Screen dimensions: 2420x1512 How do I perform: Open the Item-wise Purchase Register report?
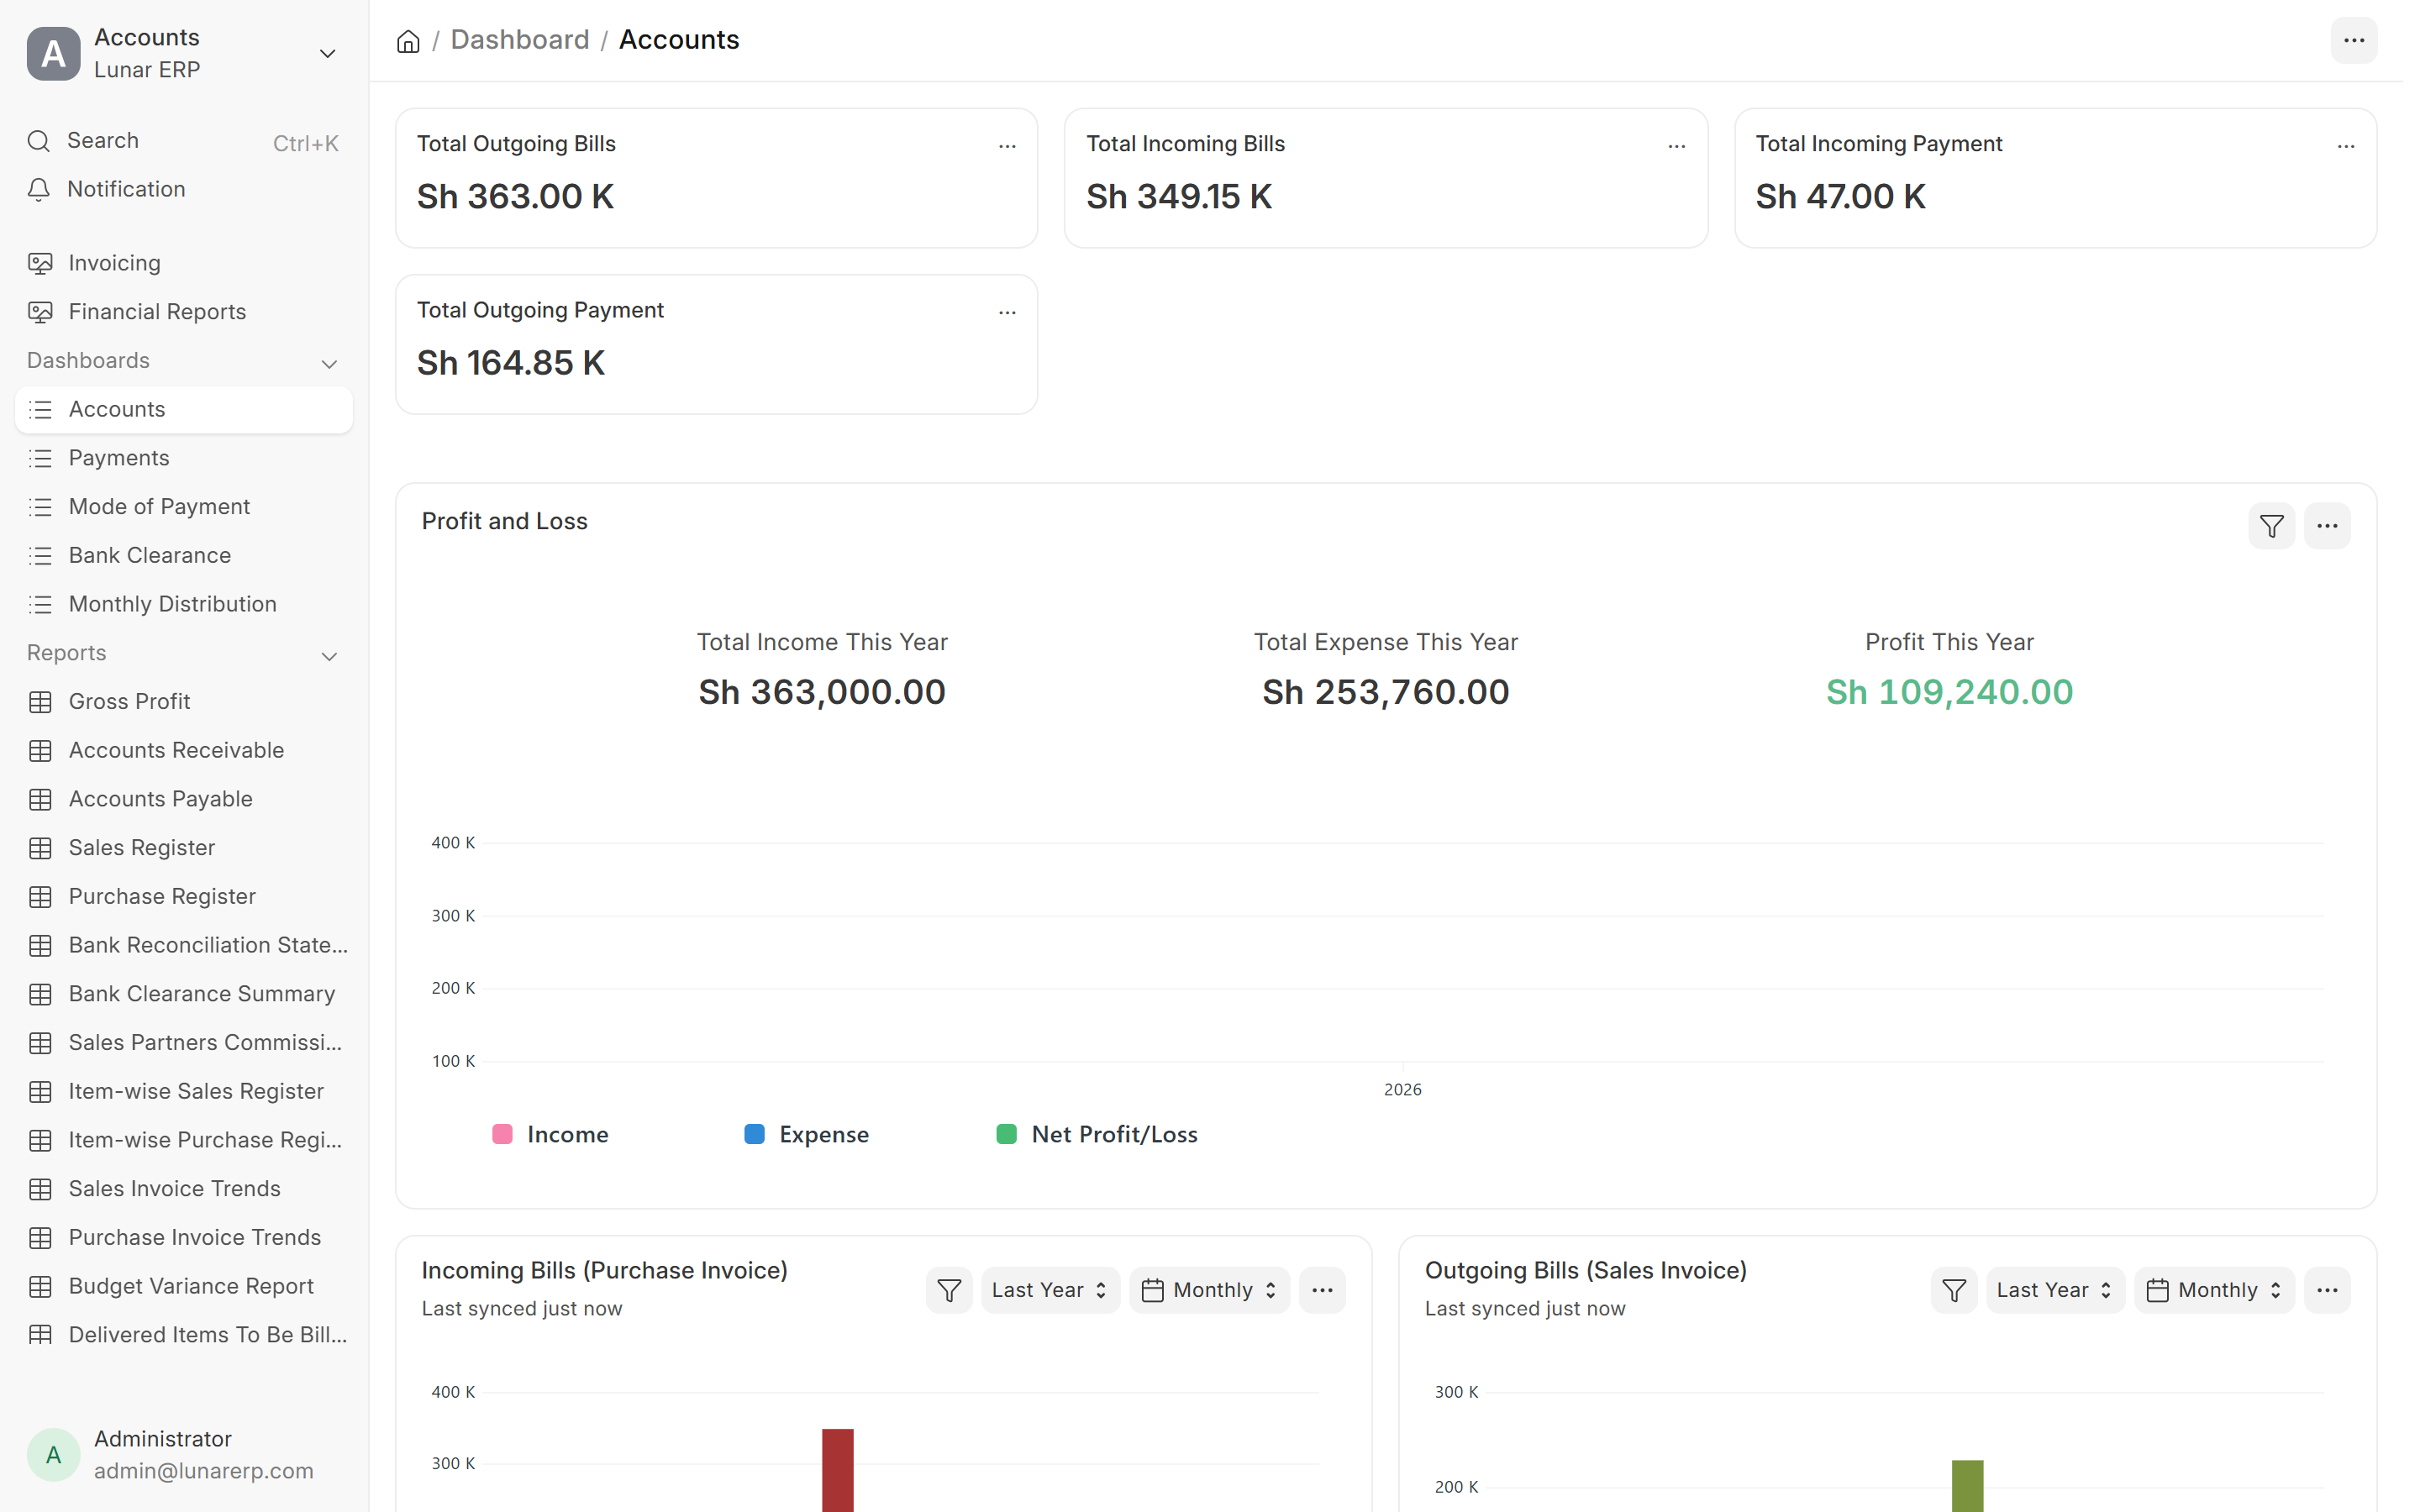(x=184, y=1140)
